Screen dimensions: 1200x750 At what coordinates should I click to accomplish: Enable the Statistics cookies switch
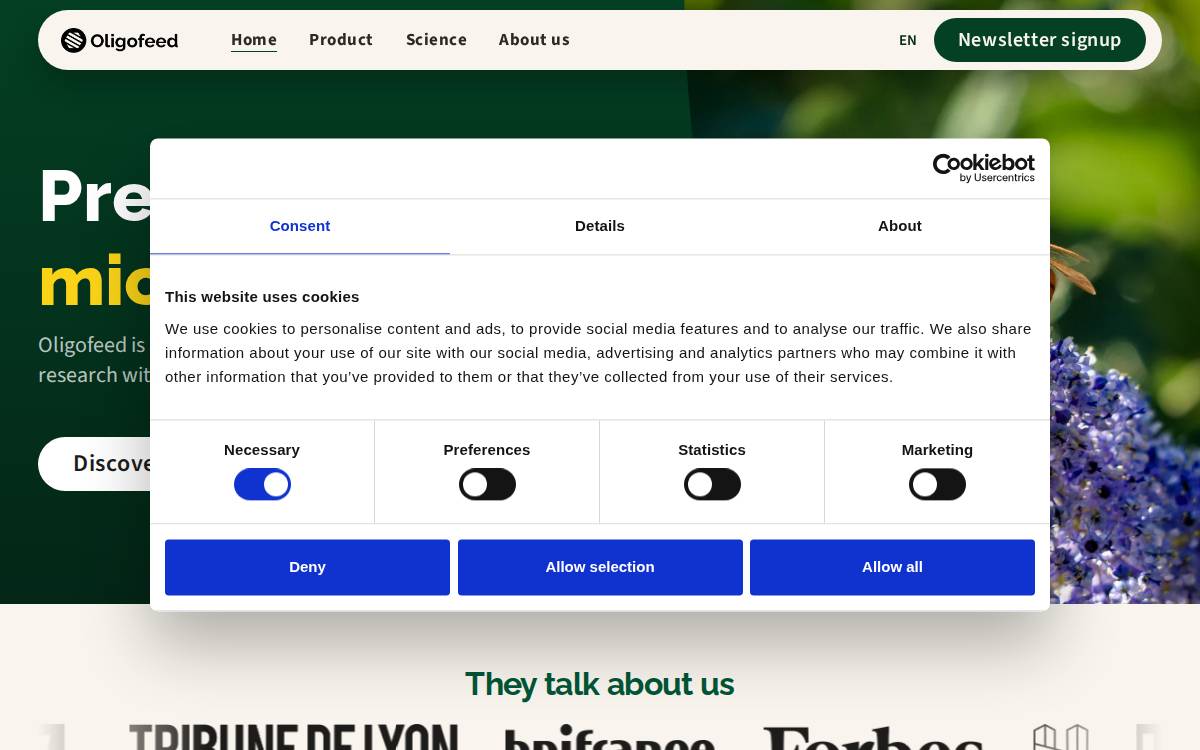point(712,484)
